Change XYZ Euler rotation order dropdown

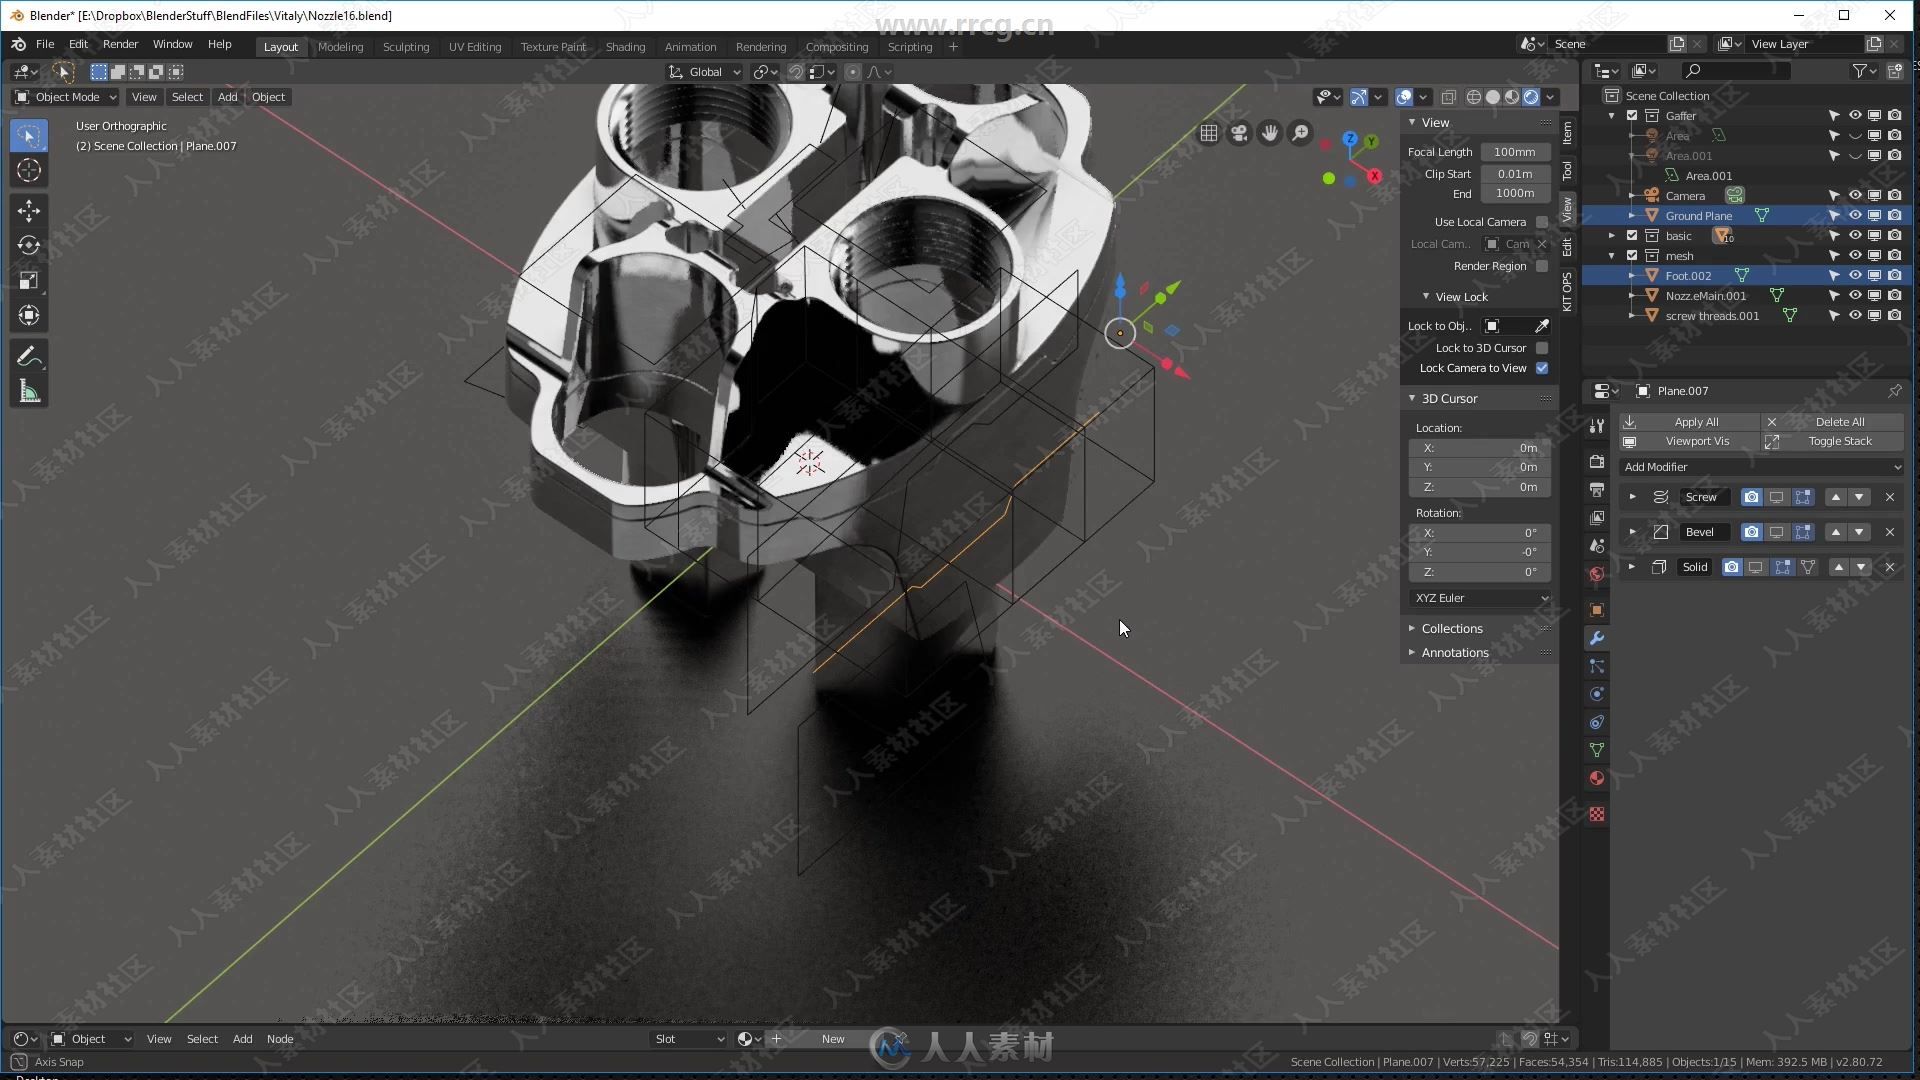click(x=1476, y=597)
